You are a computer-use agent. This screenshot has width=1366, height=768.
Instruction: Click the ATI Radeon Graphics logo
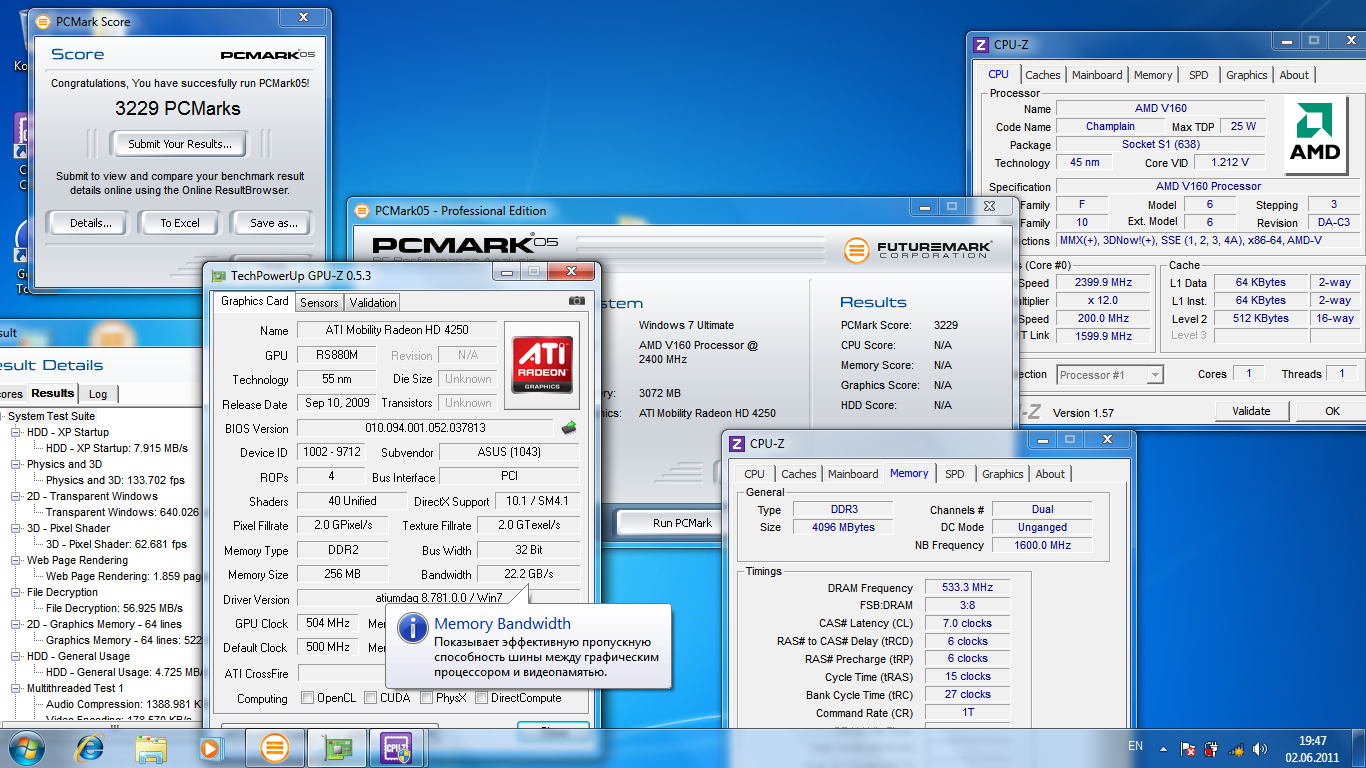[543, 363]
